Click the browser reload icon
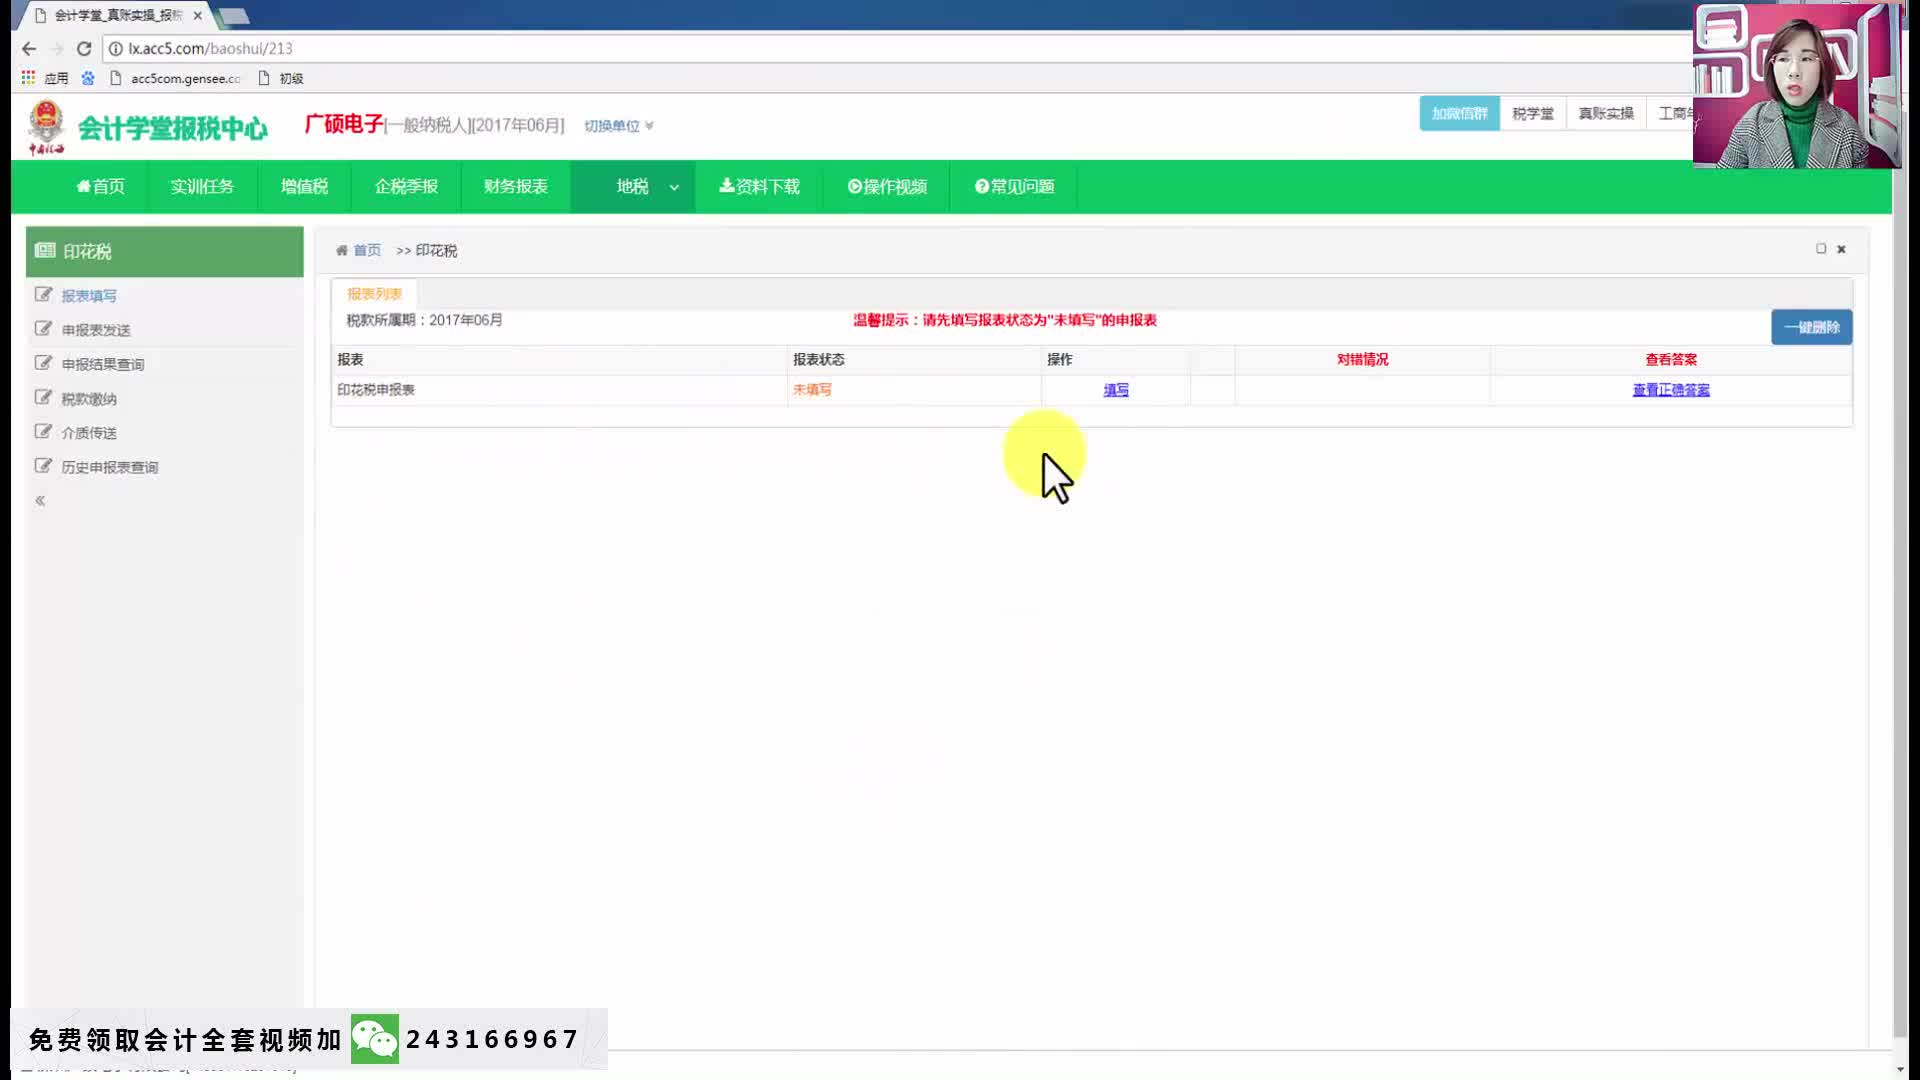The width and height of the screenshot is (1920, 1080). pos(84,48)
